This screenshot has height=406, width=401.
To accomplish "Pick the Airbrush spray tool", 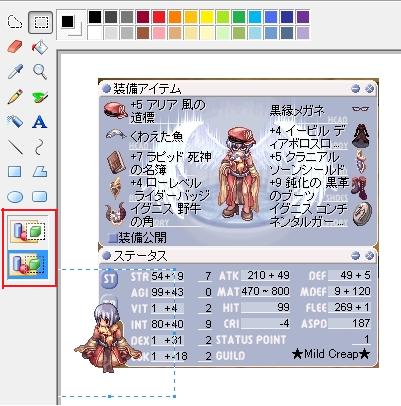I will [15, 122].
